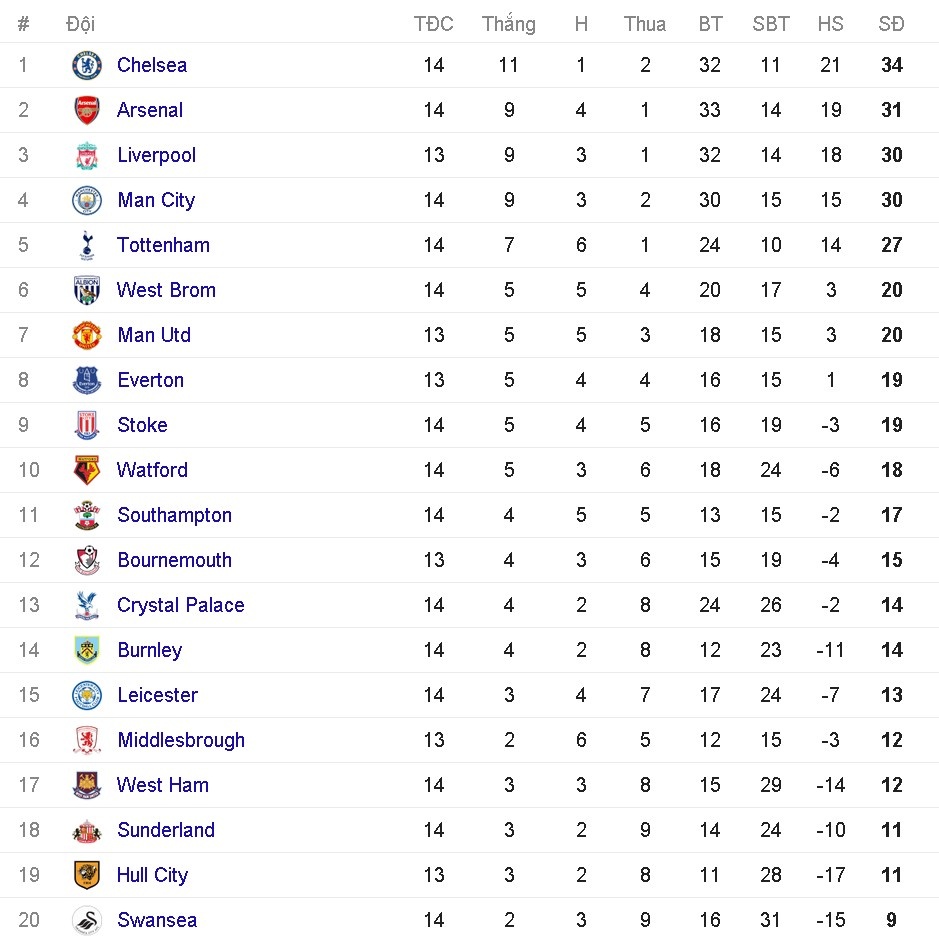The height and width of the screenshot is (937, 939).
Task: Click the TĐC matches played header
Action: 433,24
